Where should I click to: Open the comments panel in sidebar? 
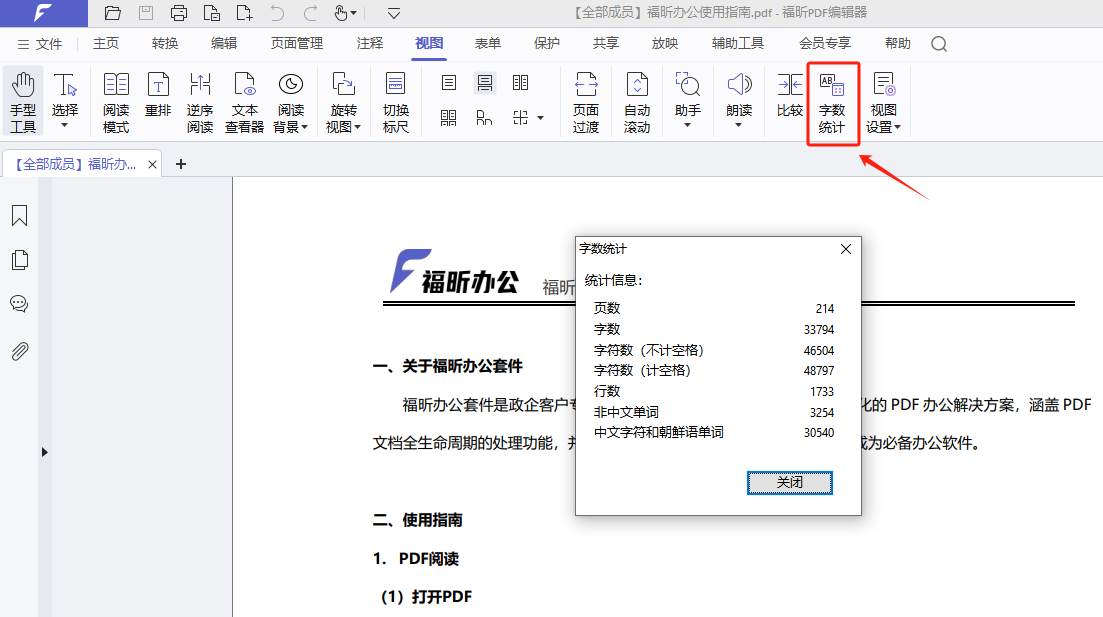point(19,304)
